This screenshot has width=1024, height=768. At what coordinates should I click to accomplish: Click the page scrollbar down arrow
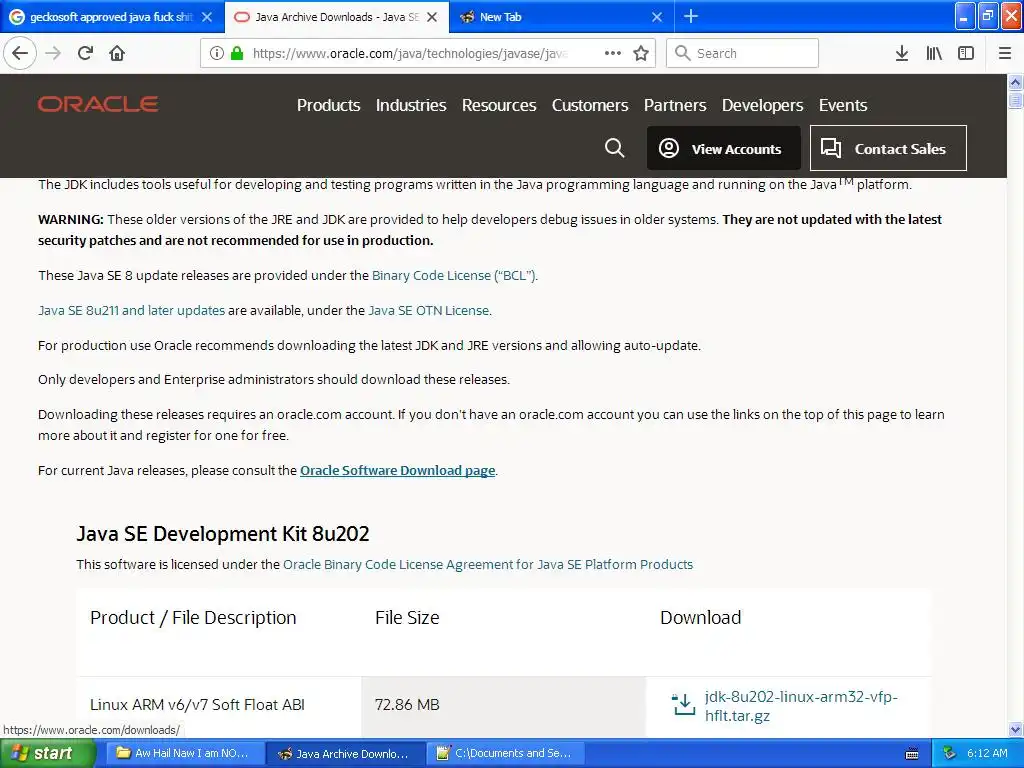tap(1015, 729)
